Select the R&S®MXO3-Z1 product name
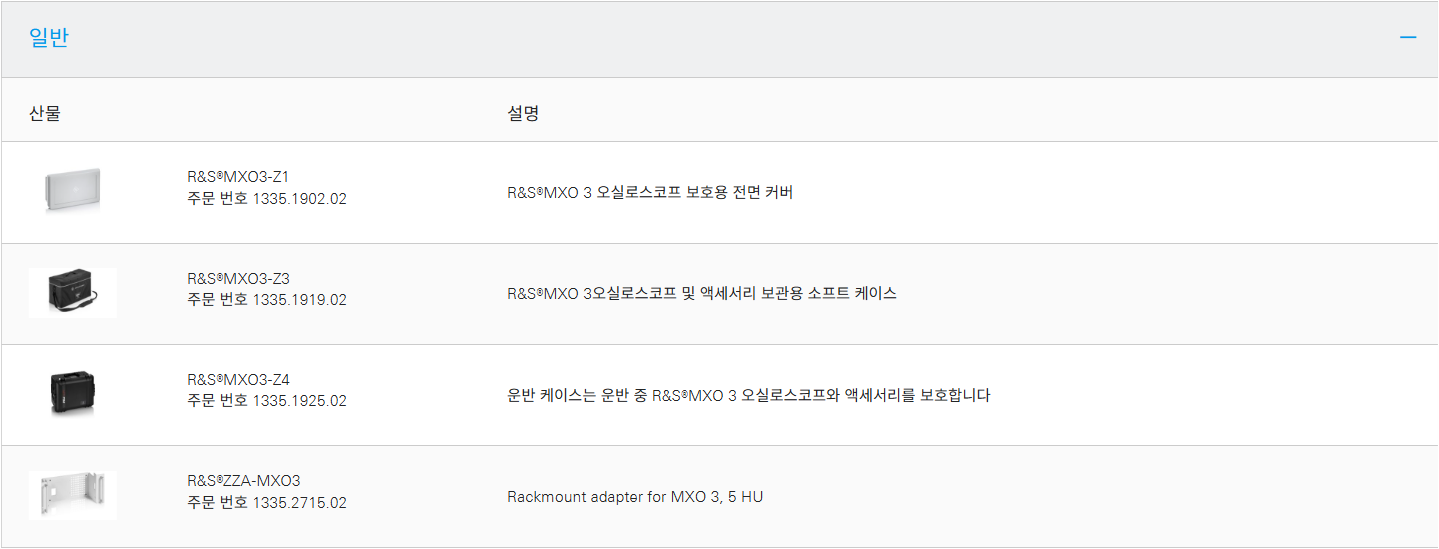Image resolution: width=1439 pixels, height=549 pixels. 238,177
